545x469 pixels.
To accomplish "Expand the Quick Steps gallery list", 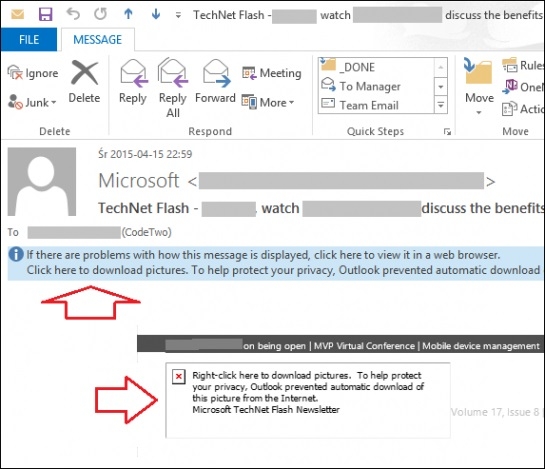I will click(441, 105).
